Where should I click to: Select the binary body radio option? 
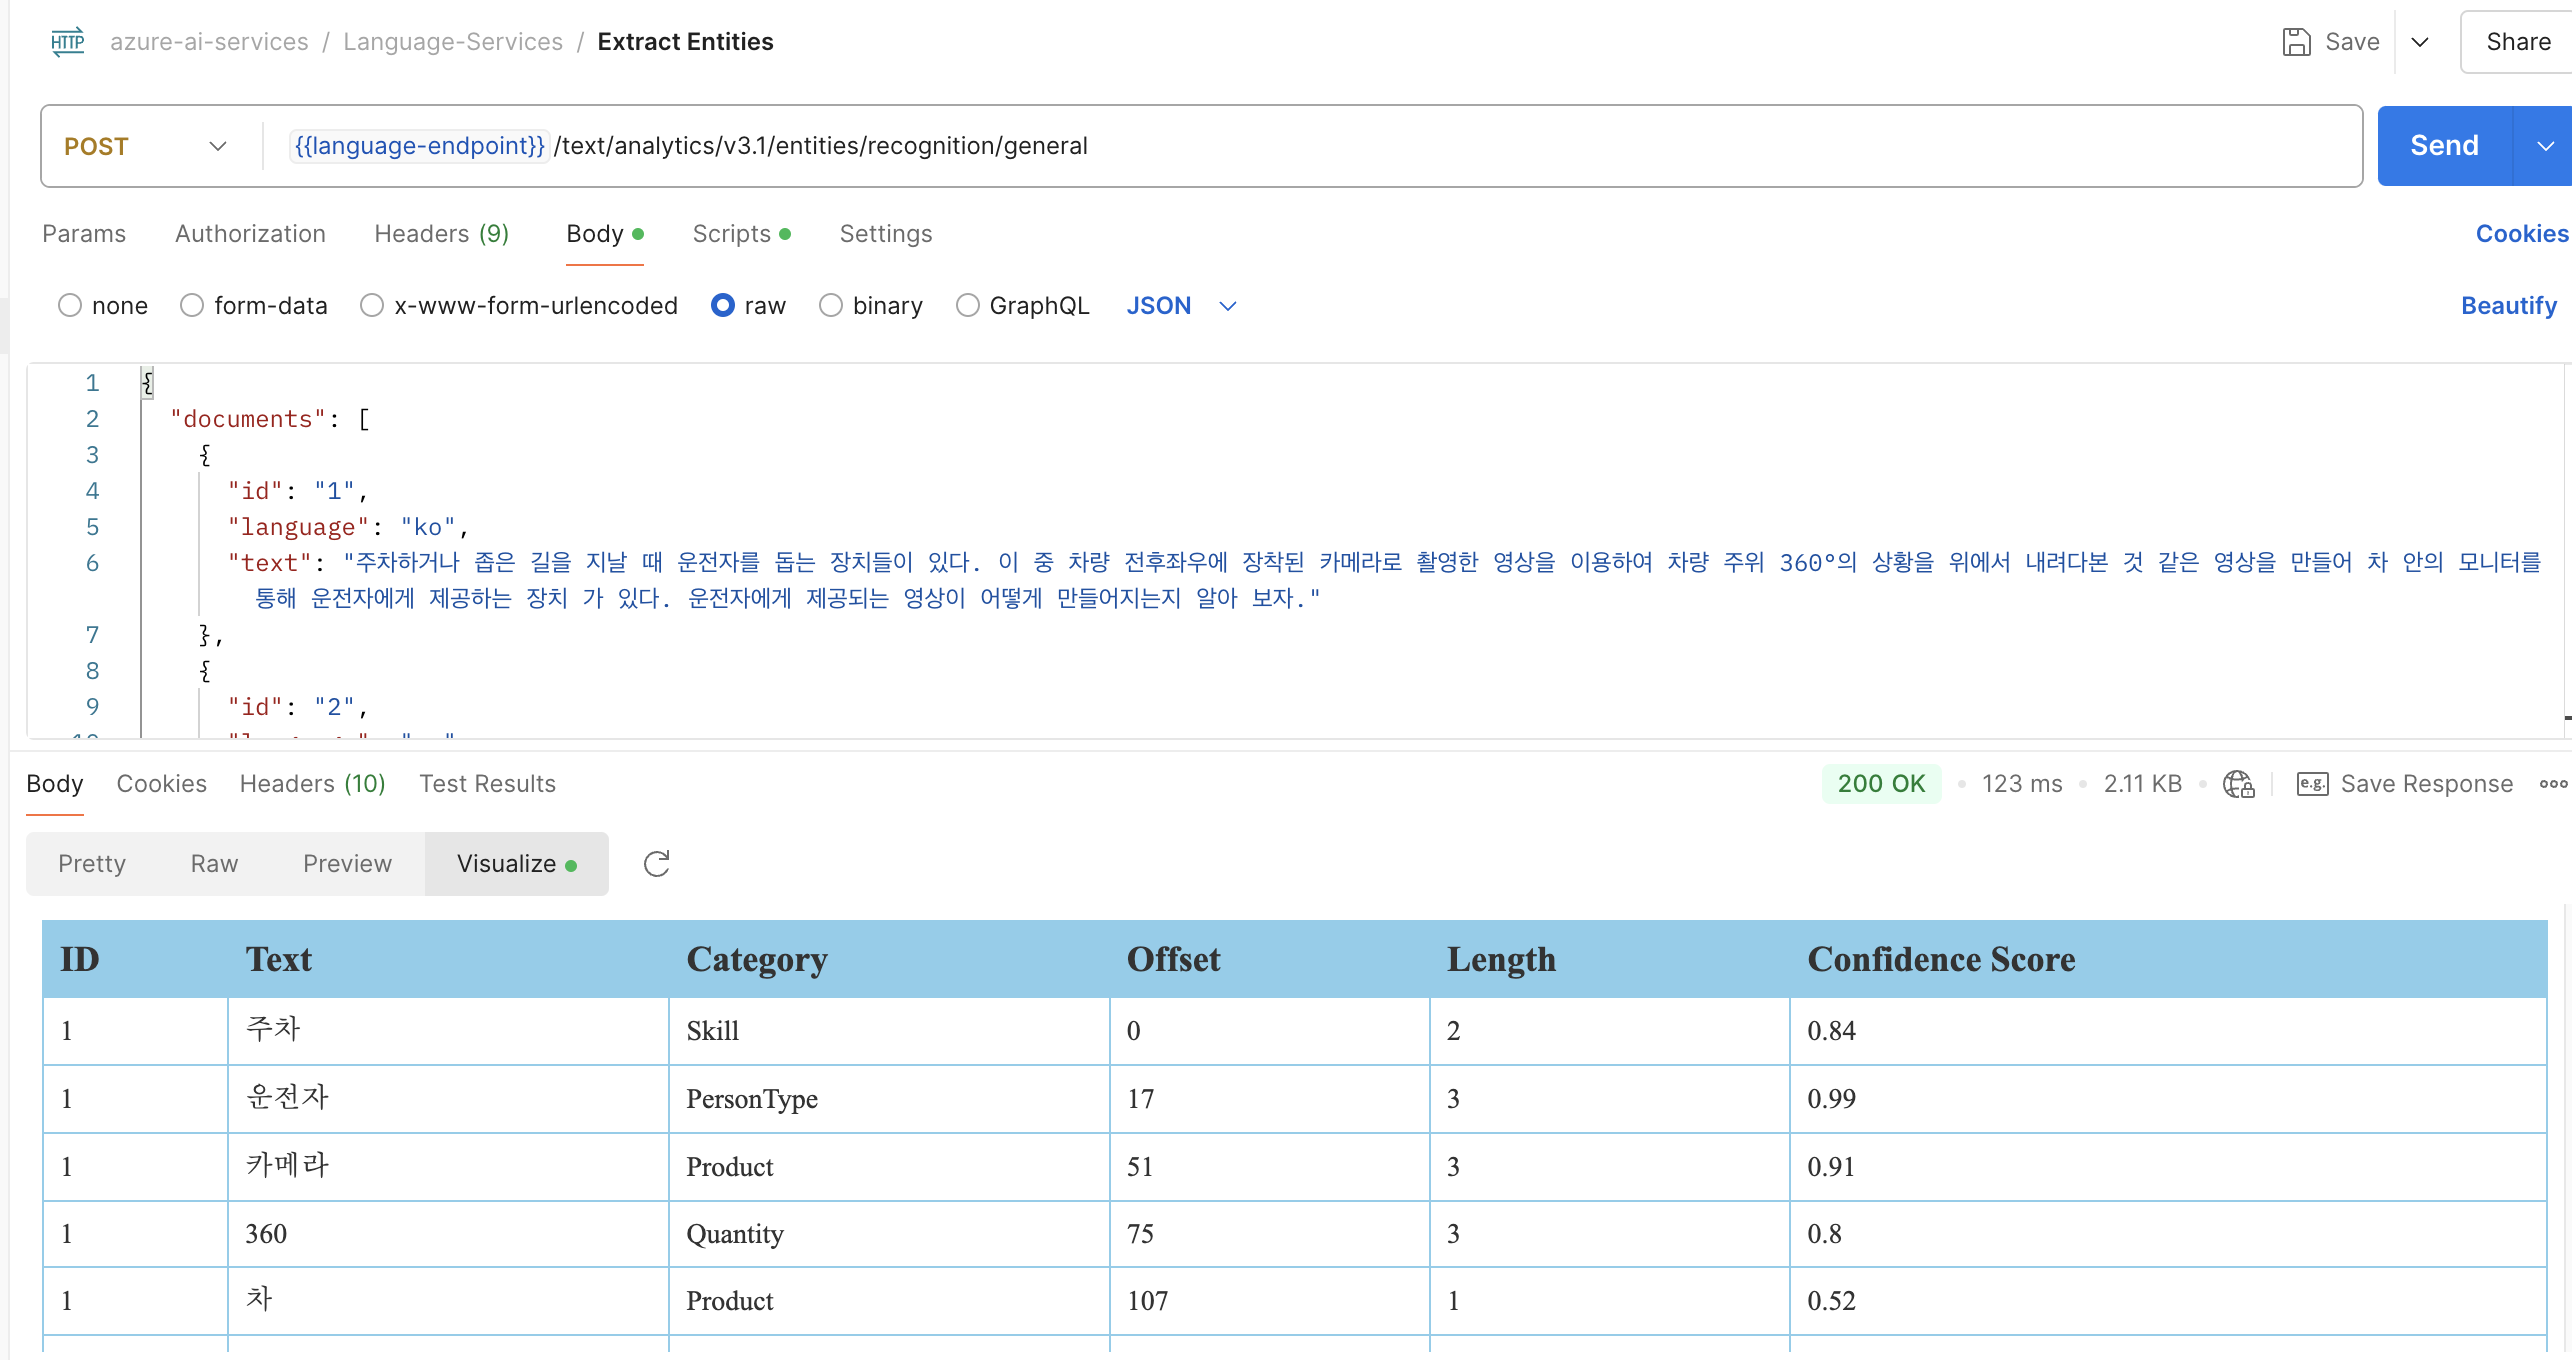(x=830, y=306)
